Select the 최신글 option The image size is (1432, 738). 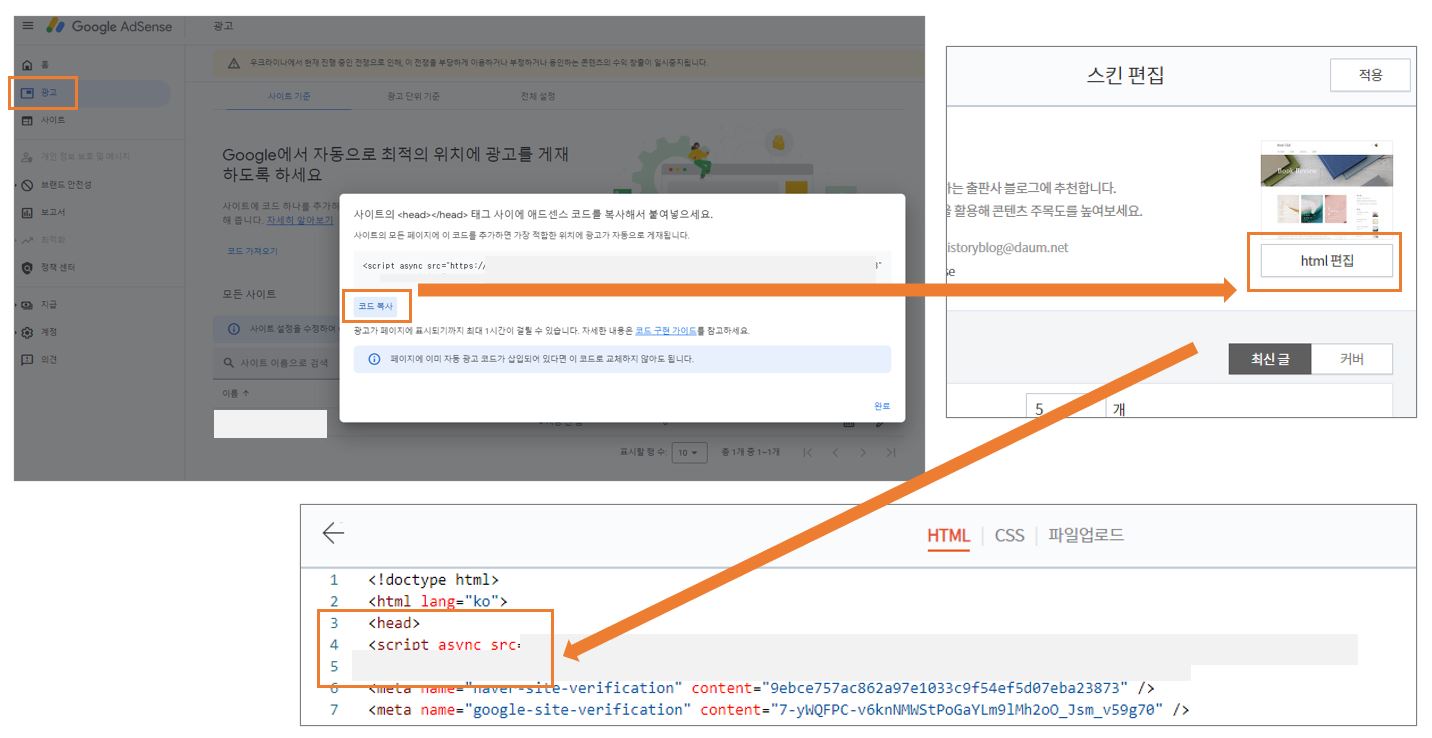(x=1269, y=360)
